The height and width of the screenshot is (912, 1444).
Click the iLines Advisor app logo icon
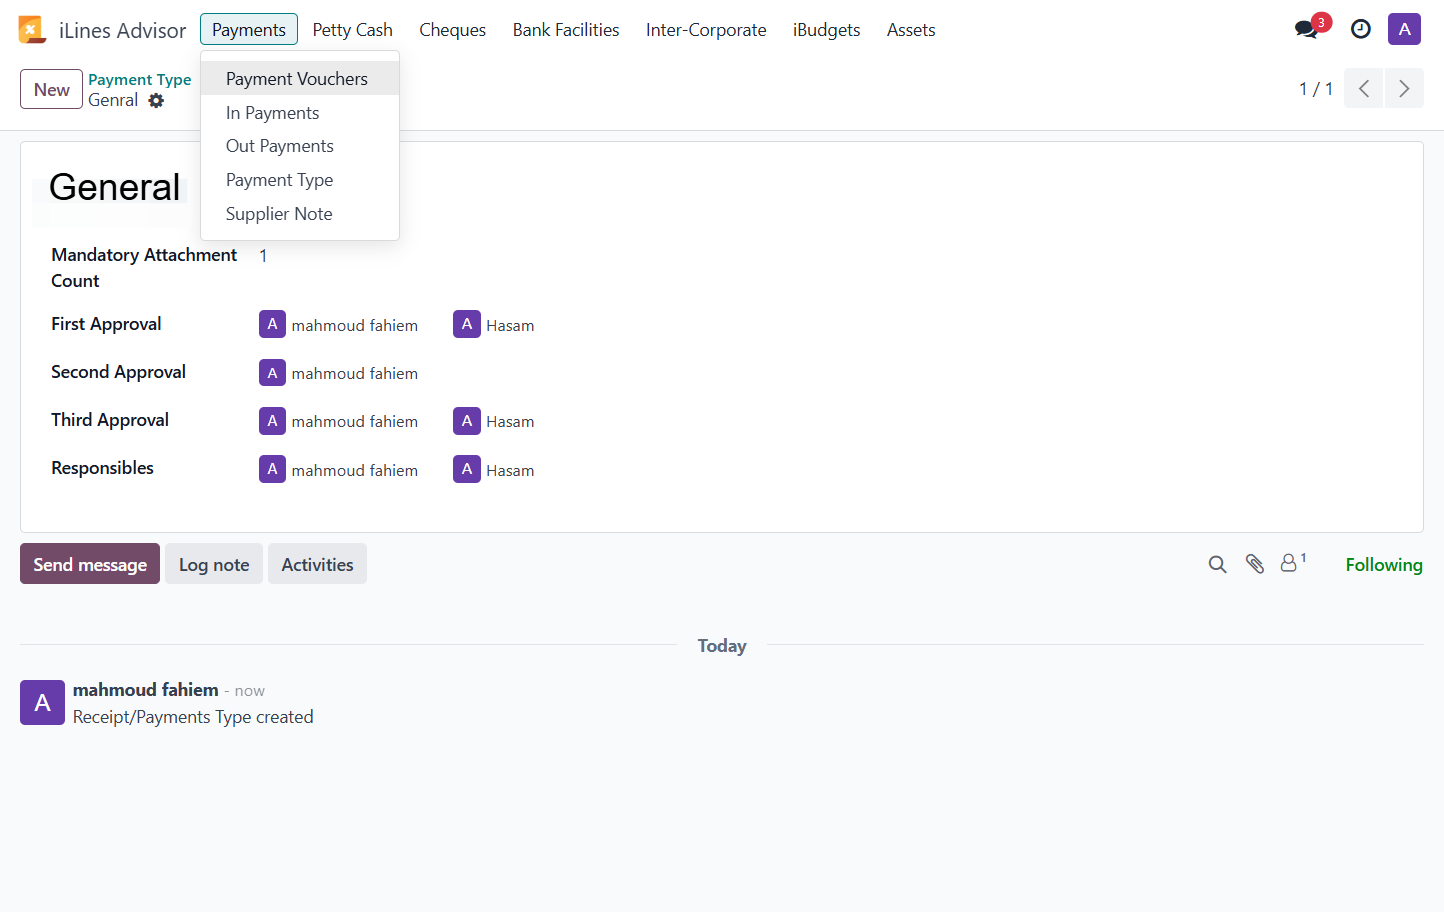point(32,30)
